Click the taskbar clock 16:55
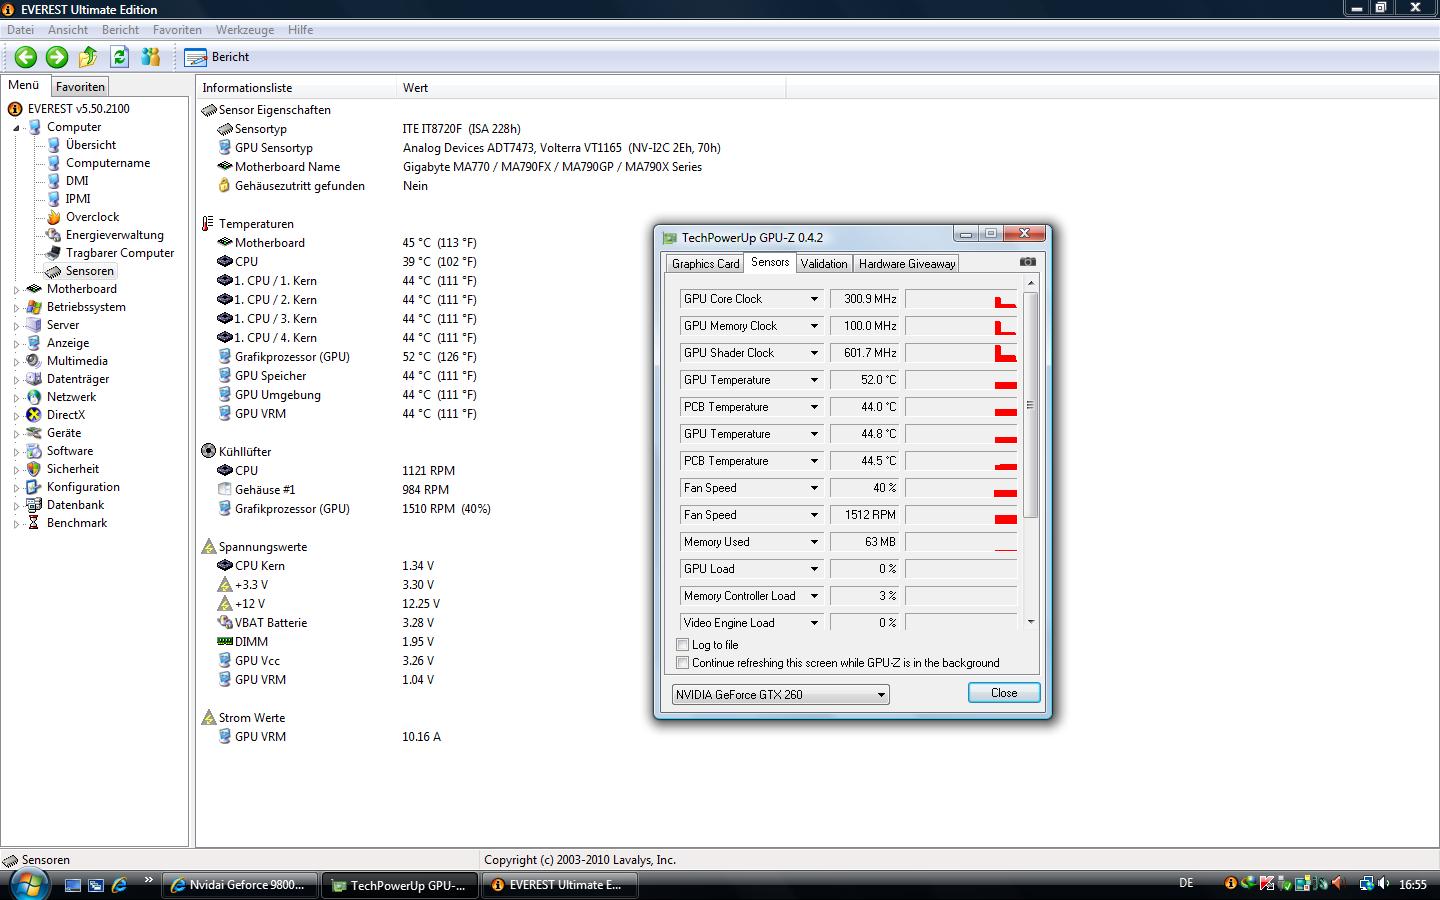The height and width of the screenshot is (900, 1440). click(1412, 885)
